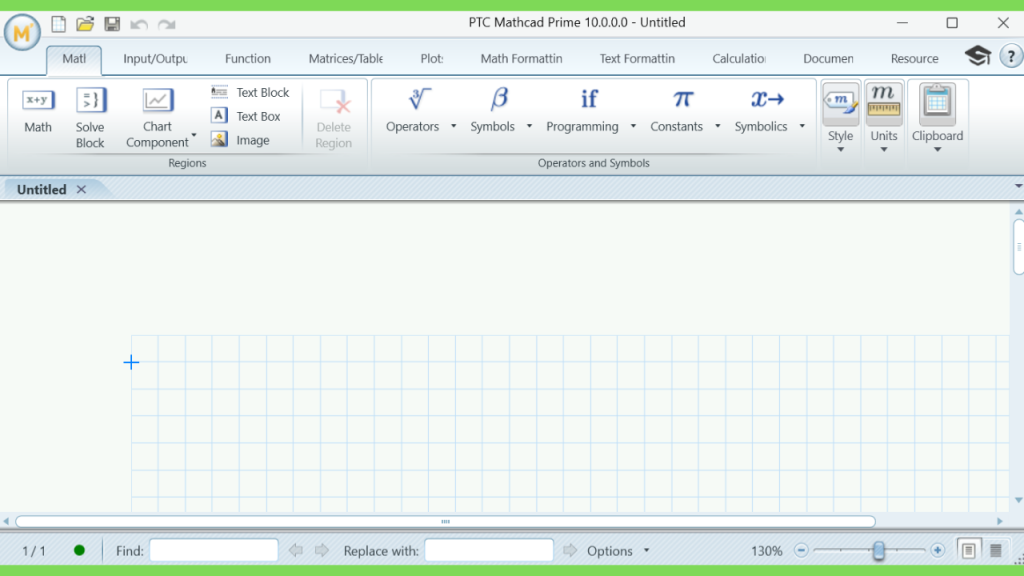Viewport: 1024px width, 576px height.
Task: Click the undo arrow in the toolbar
Action: pyautogui.click(x=138, y=25)
